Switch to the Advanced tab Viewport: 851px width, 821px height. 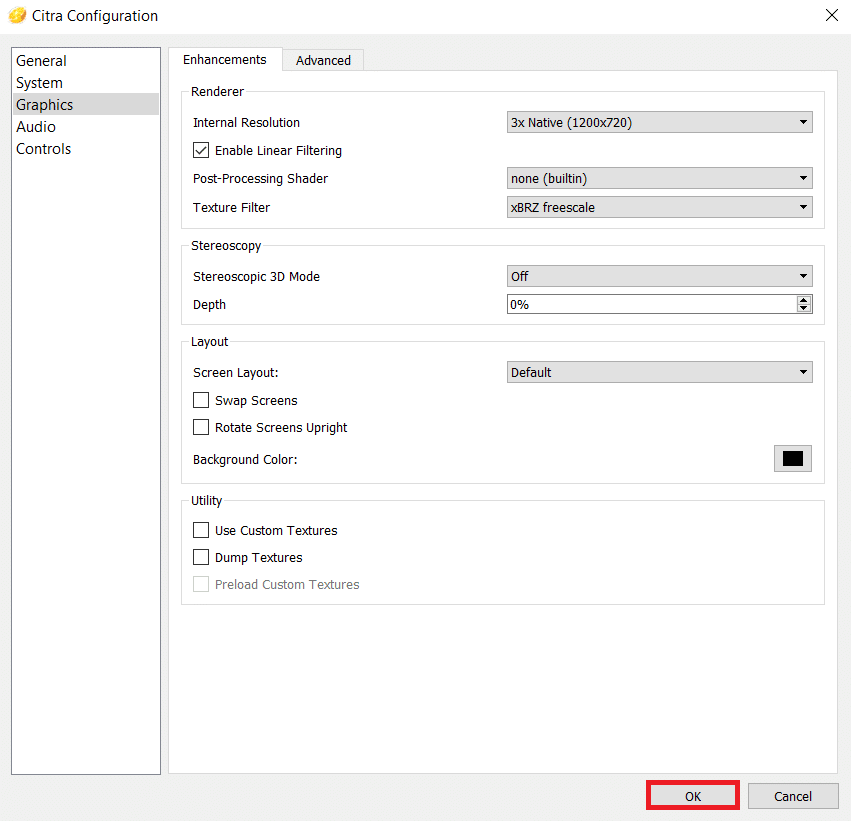coord(323,61)
